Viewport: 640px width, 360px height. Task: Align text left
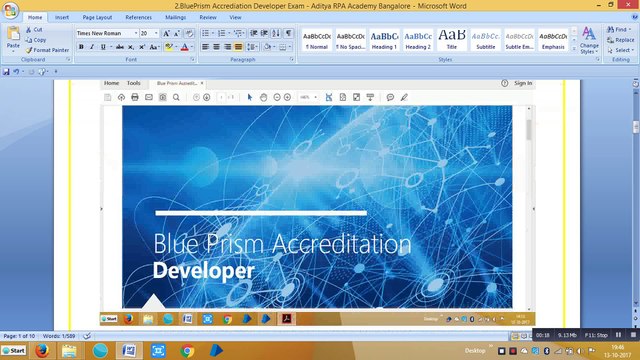tap(205, 47)
